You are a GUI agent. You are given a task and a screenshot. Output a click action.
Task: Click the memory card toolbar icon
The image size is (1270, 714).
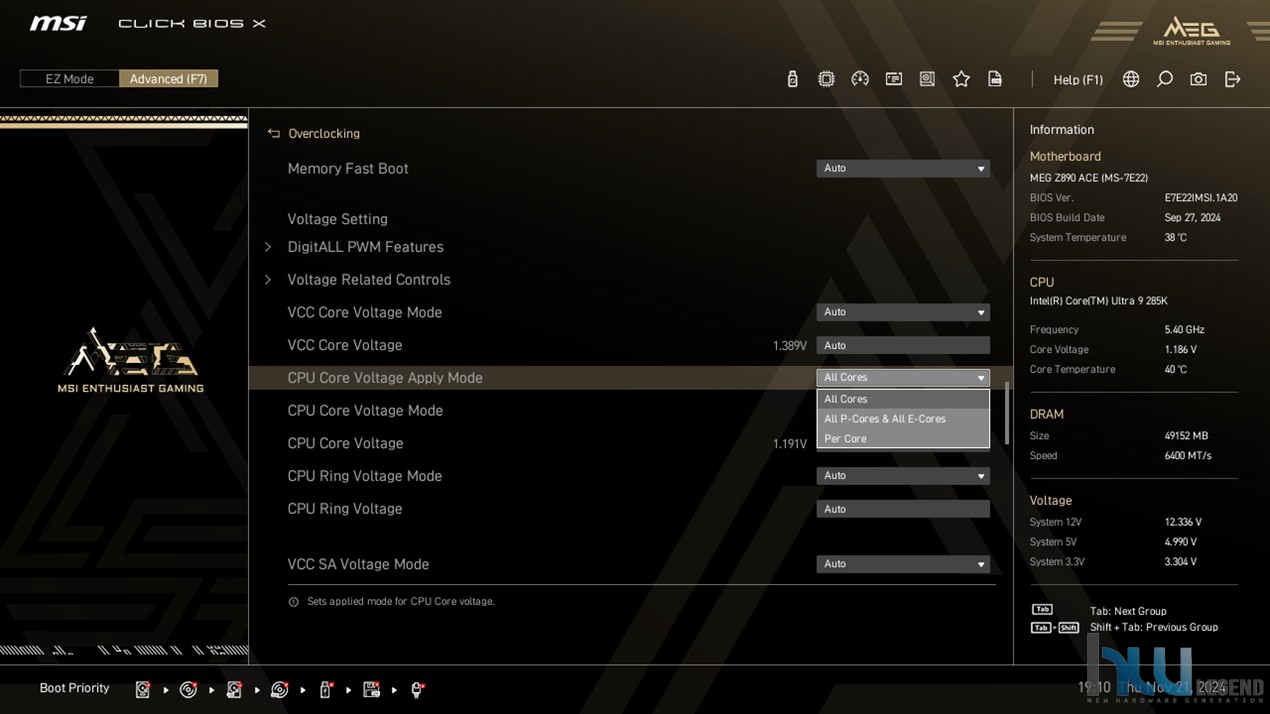(894, 79)
